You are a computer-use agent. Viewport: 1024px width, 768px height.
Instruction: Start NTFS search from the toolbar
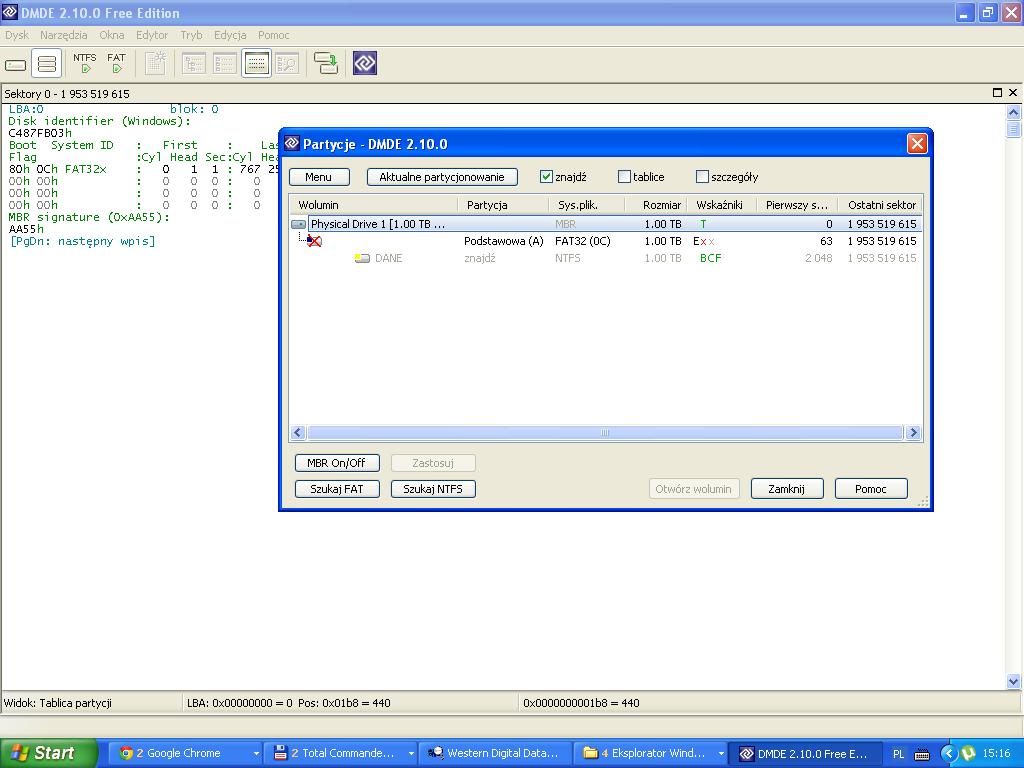[x=85, y=63]
